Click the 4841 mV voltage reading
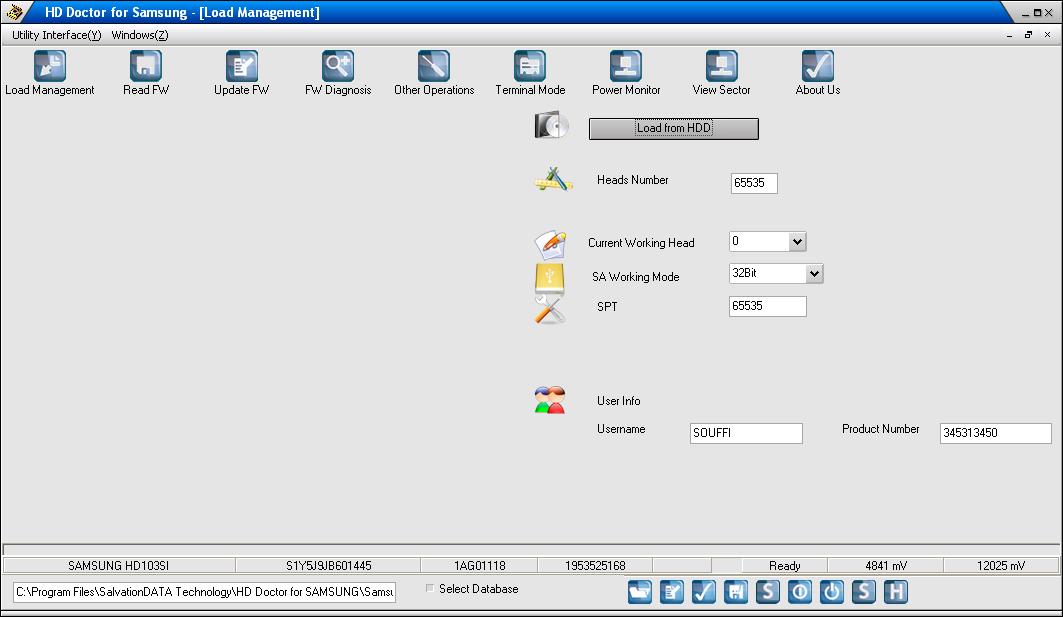Image resolution: width=1063 pixels, height=617 pixels. [x=885, y=565]
